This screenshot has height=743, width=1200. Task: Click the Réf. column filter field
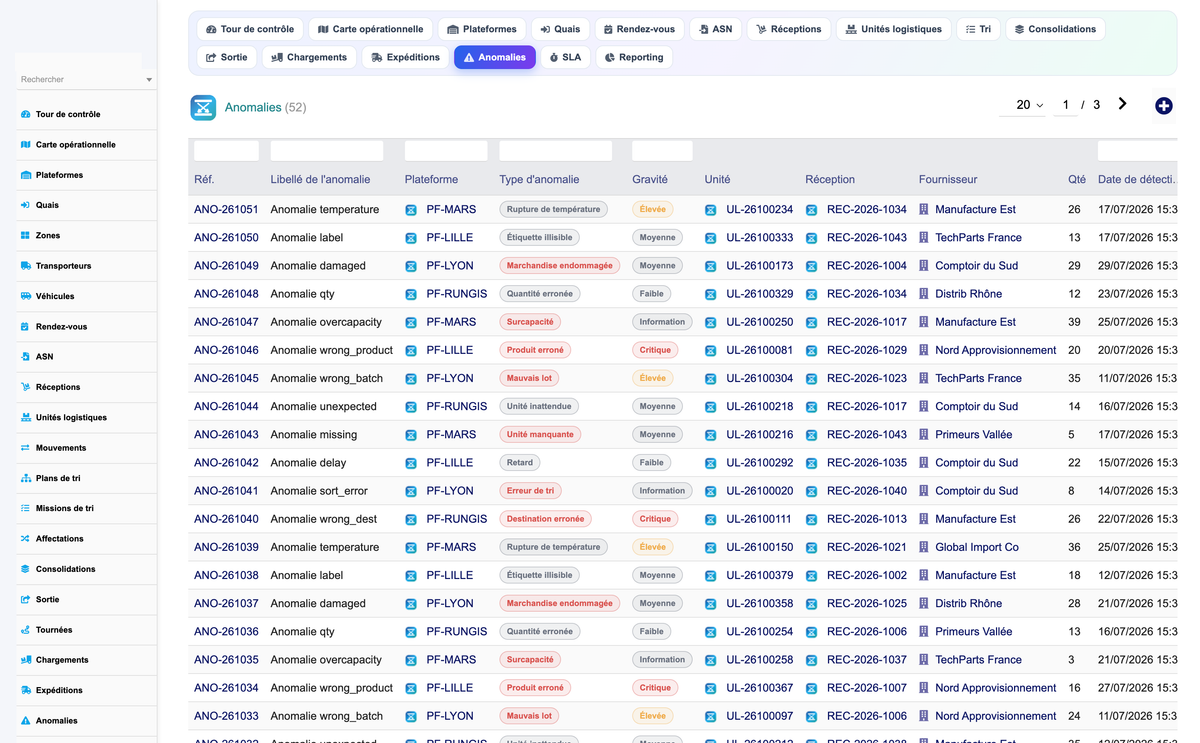point(226,151)
